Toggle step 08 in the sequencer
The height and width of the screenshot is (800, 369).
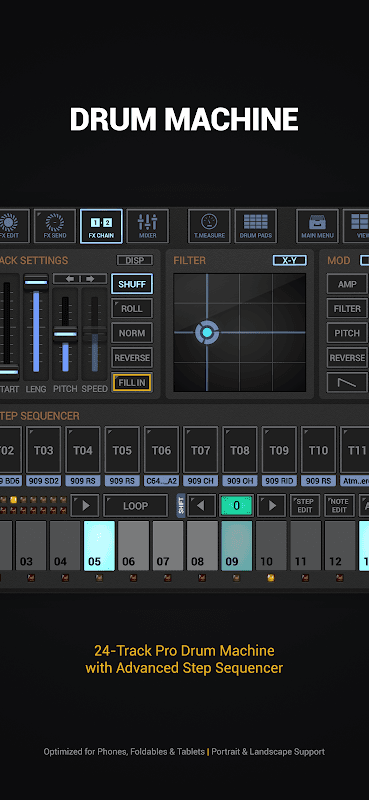pos(202,545)
